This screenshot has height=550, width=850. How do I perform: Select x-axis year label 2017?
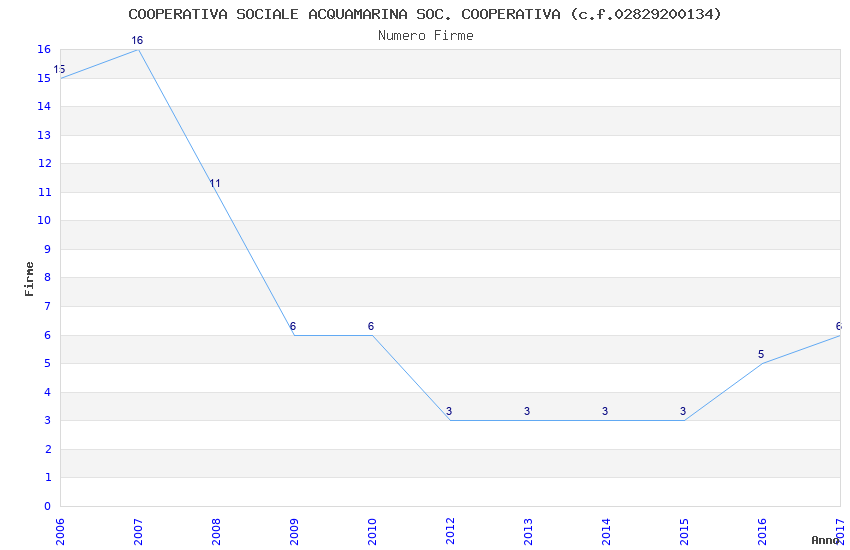[840, 532]
